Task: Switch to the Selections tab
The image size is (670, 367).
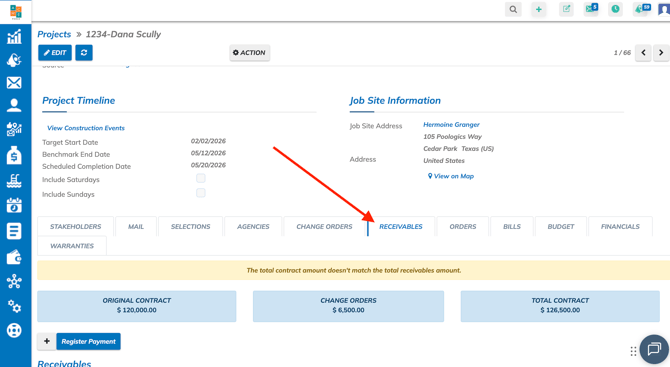Action: 191,226
